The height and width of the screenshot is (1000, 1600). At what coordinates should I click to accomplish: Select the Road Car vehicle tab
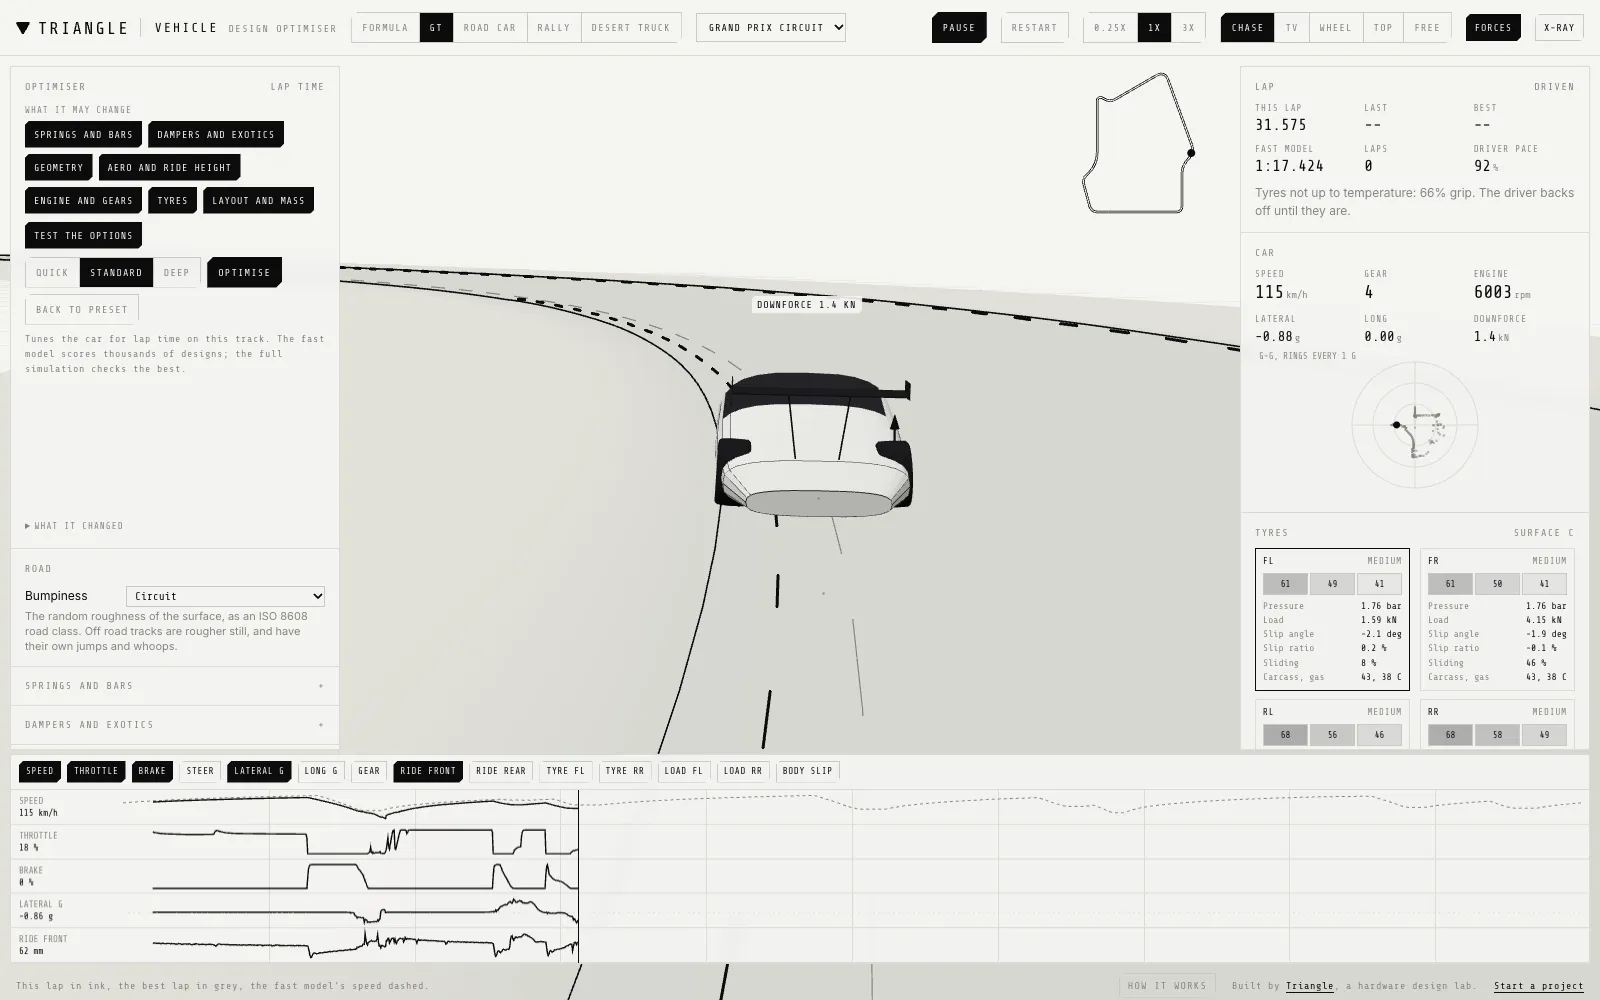[490, 28]
